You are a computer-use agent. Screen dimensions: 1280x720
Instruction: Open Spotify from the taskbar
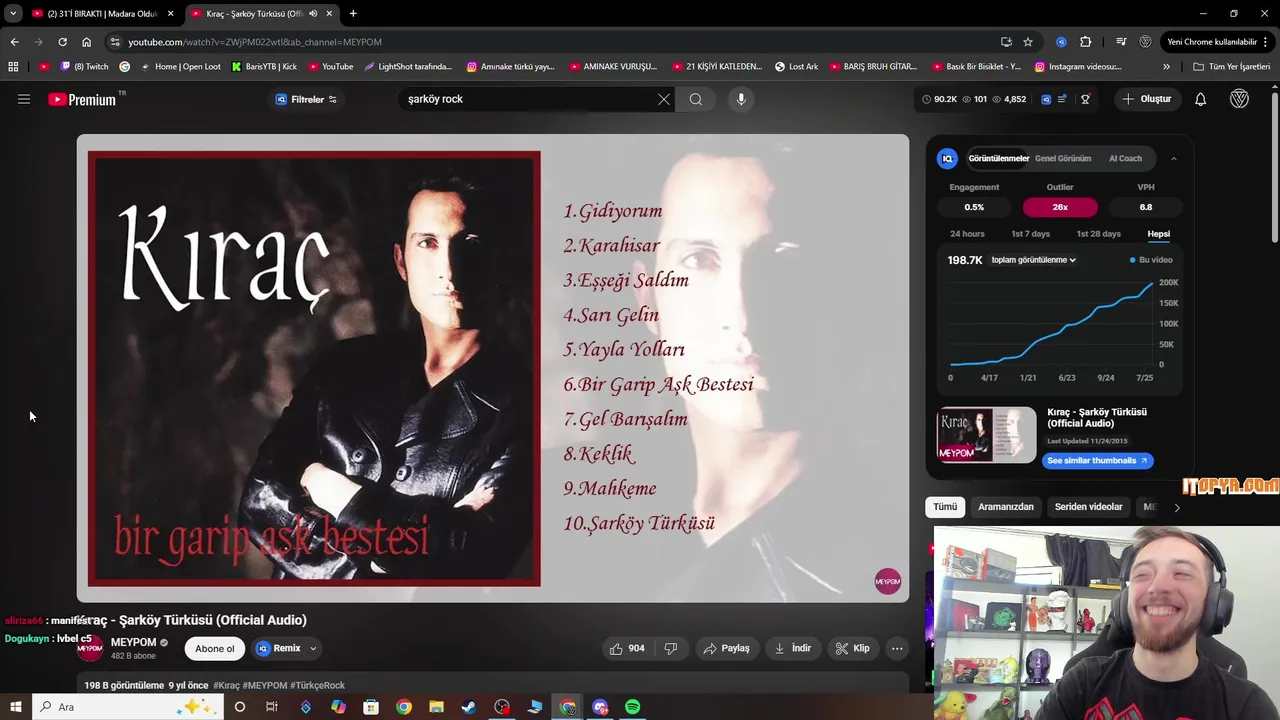[x=633, y=707]
